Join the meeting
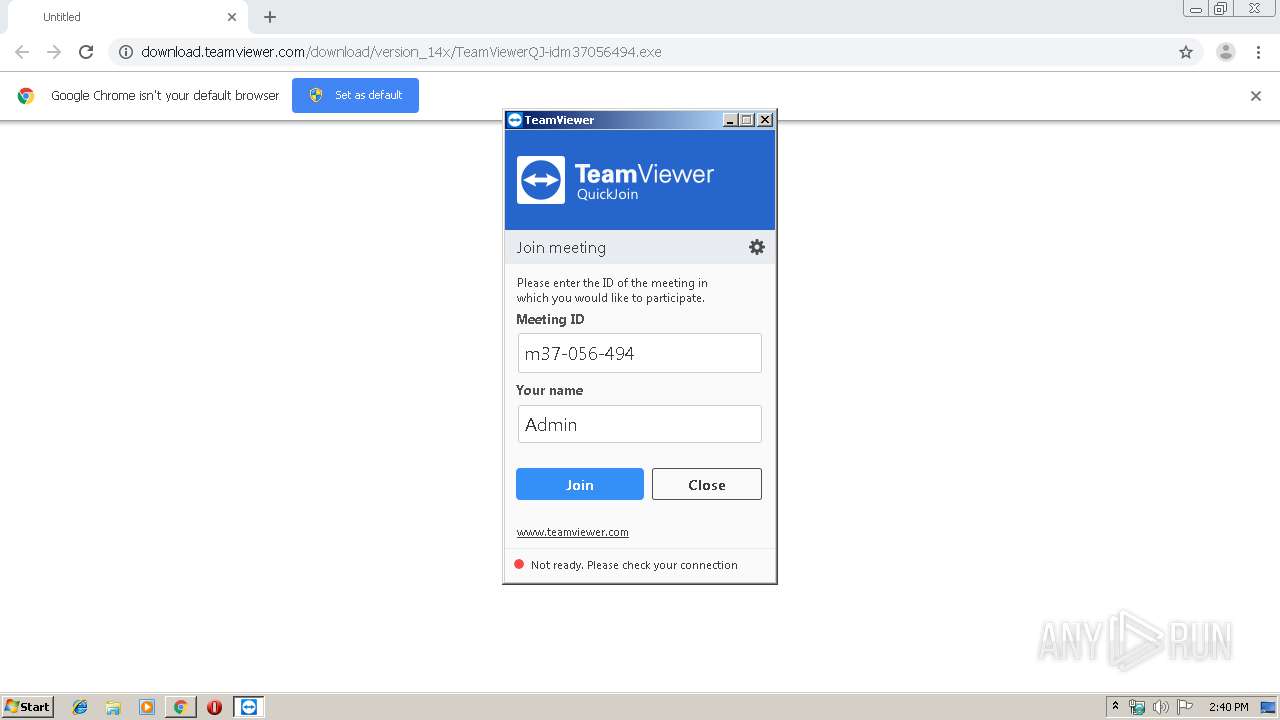 [x=580, y=484]
